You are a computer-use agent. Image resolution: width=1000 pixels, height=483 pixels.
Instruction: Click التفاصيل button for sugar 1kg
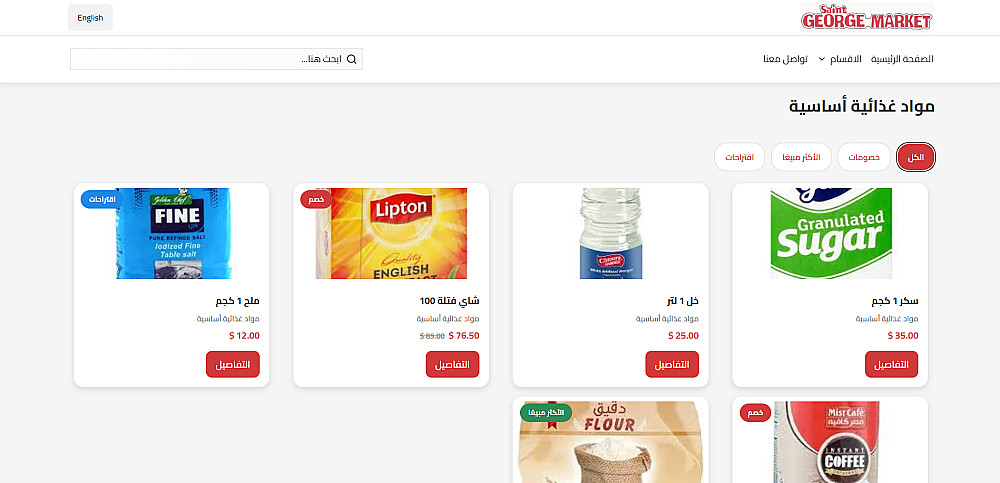[892, 364]
